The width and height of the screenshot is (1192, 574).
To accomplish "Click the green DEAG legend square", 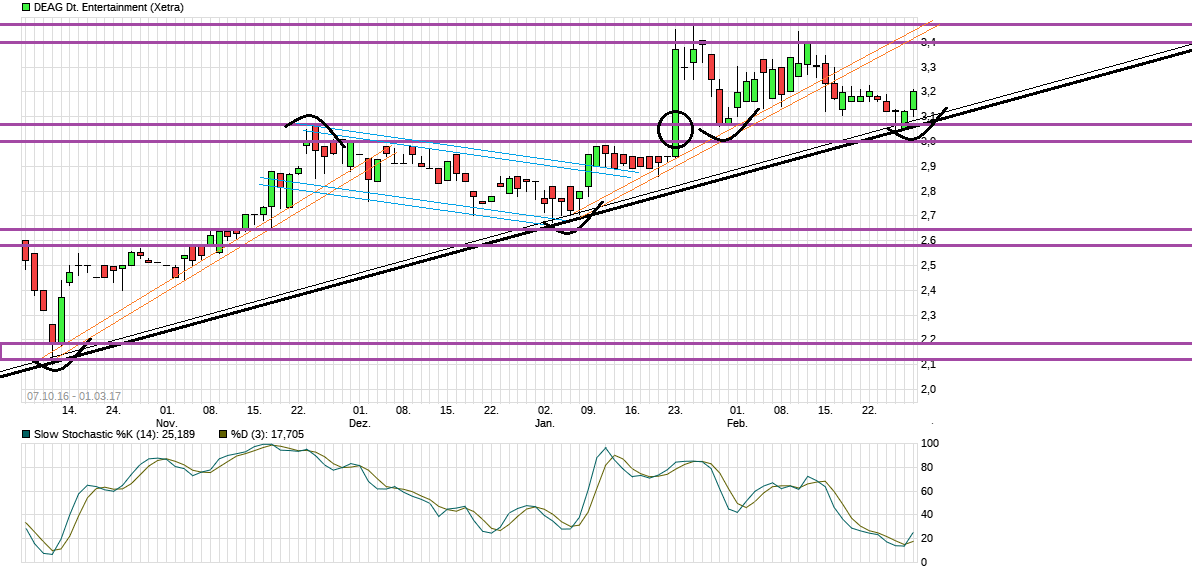I will [9, 7].
